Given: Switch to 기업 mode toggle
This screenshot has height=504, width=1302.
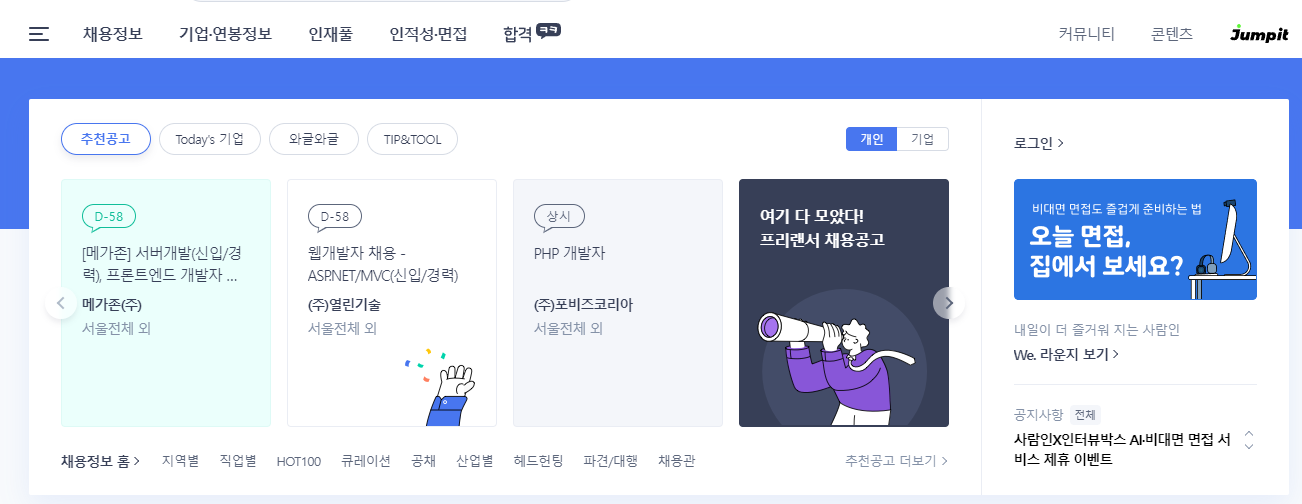Looking at the screenshot, I should [x=922, y=139].
